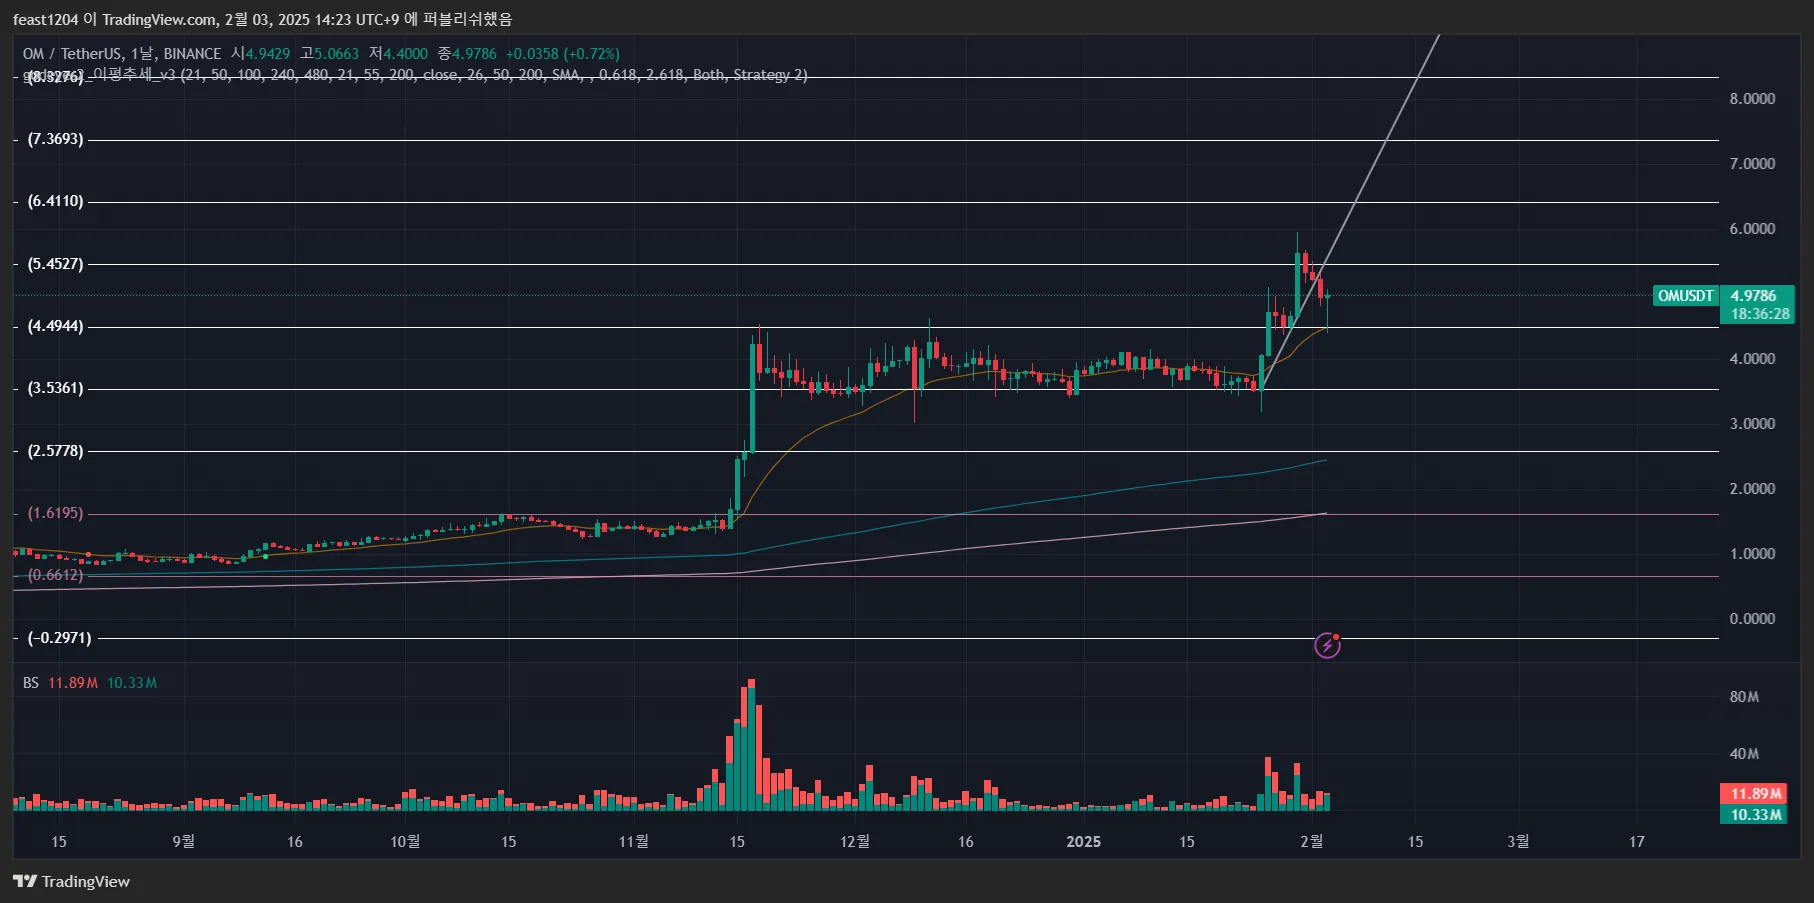Click the red 11.89M volume axis tag
1814x903 pixels.
click(1755, 794)
